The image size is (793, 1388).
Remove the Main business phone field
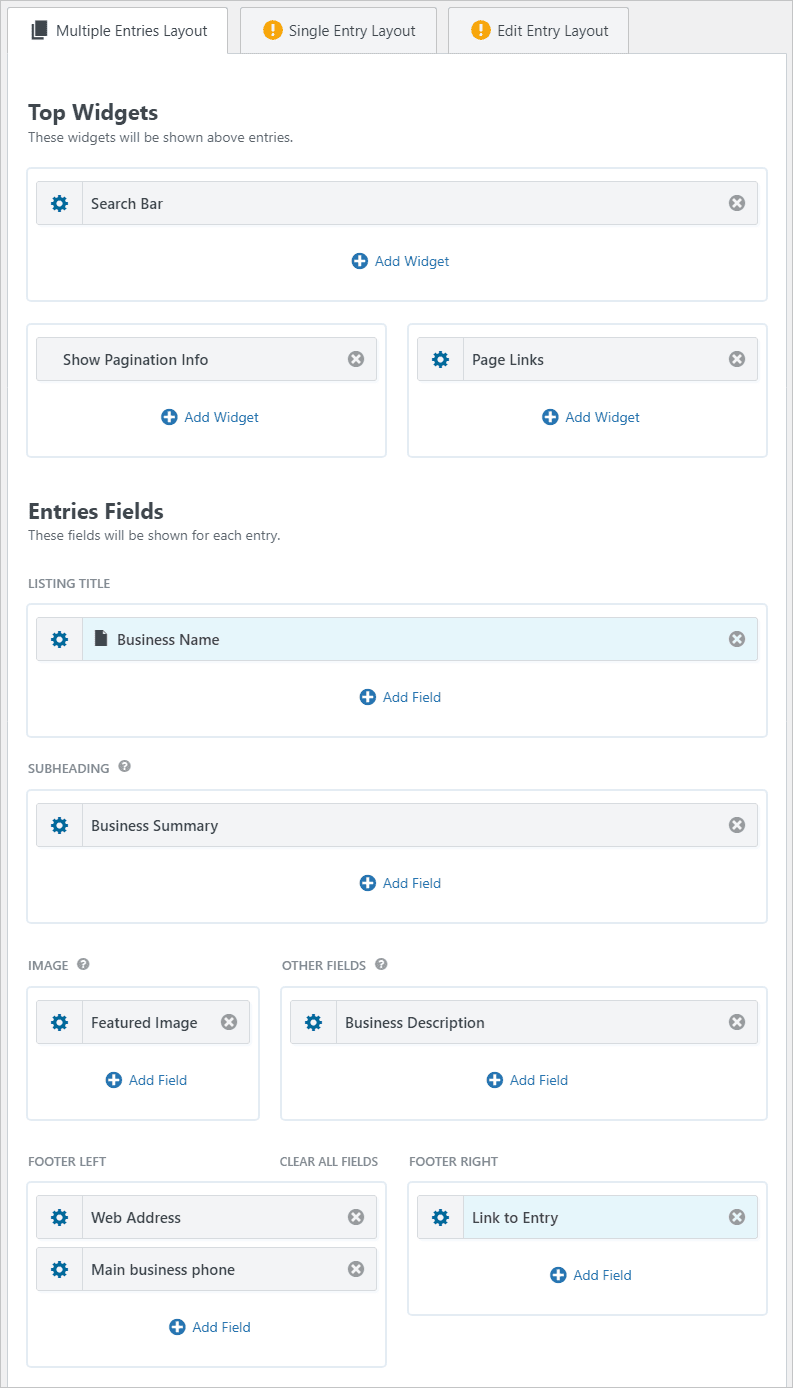coord(356,1269)
